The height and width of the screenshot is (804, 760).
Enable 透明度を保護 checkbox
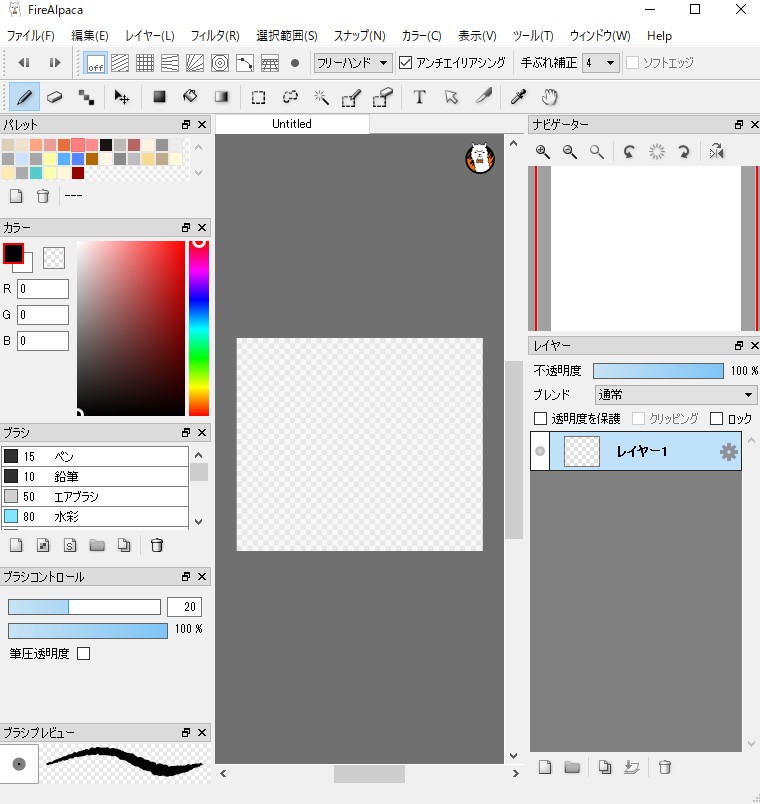(540, 418)
